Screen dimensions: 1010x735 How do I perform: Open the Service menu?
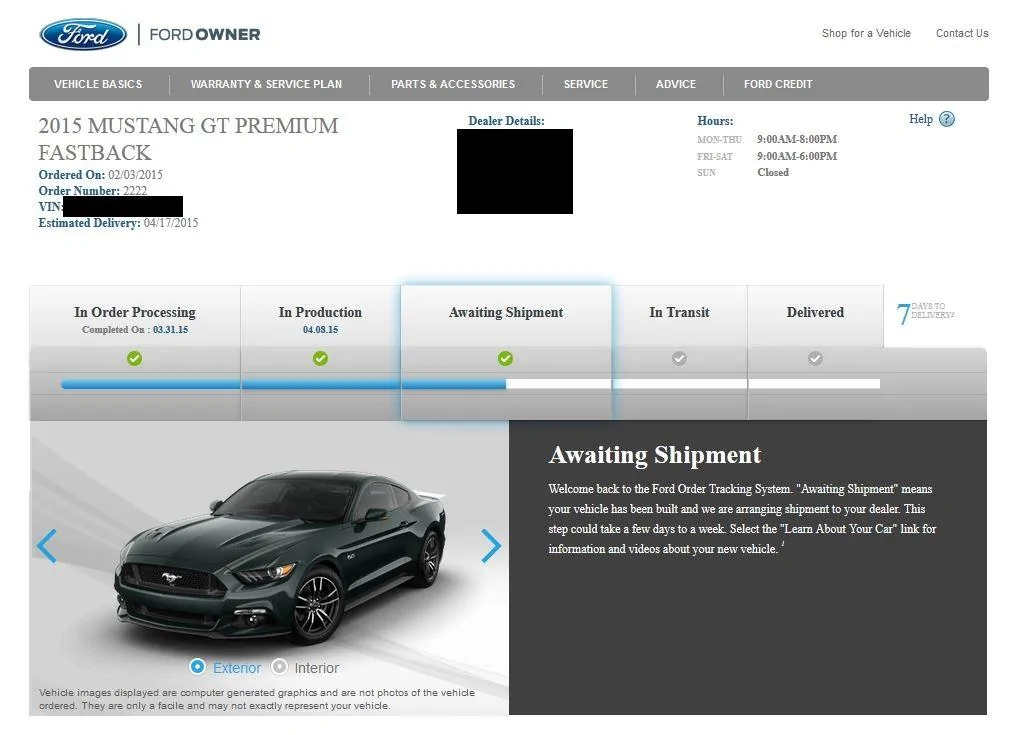(586, 84)
